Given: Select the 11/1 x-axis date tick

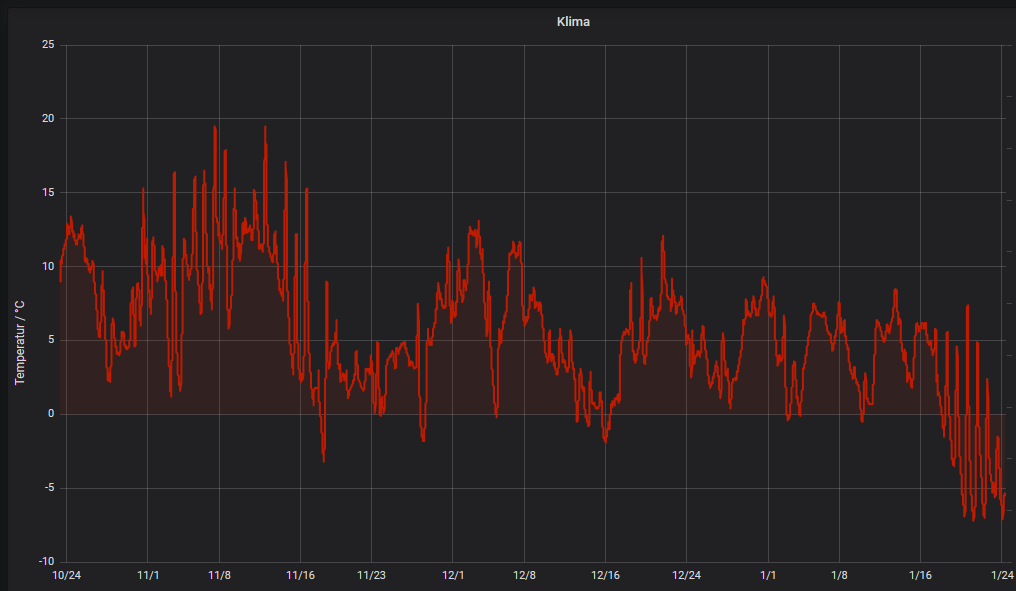Looking at the screenshot, I should pyautogui.click(x=148, y=575).
